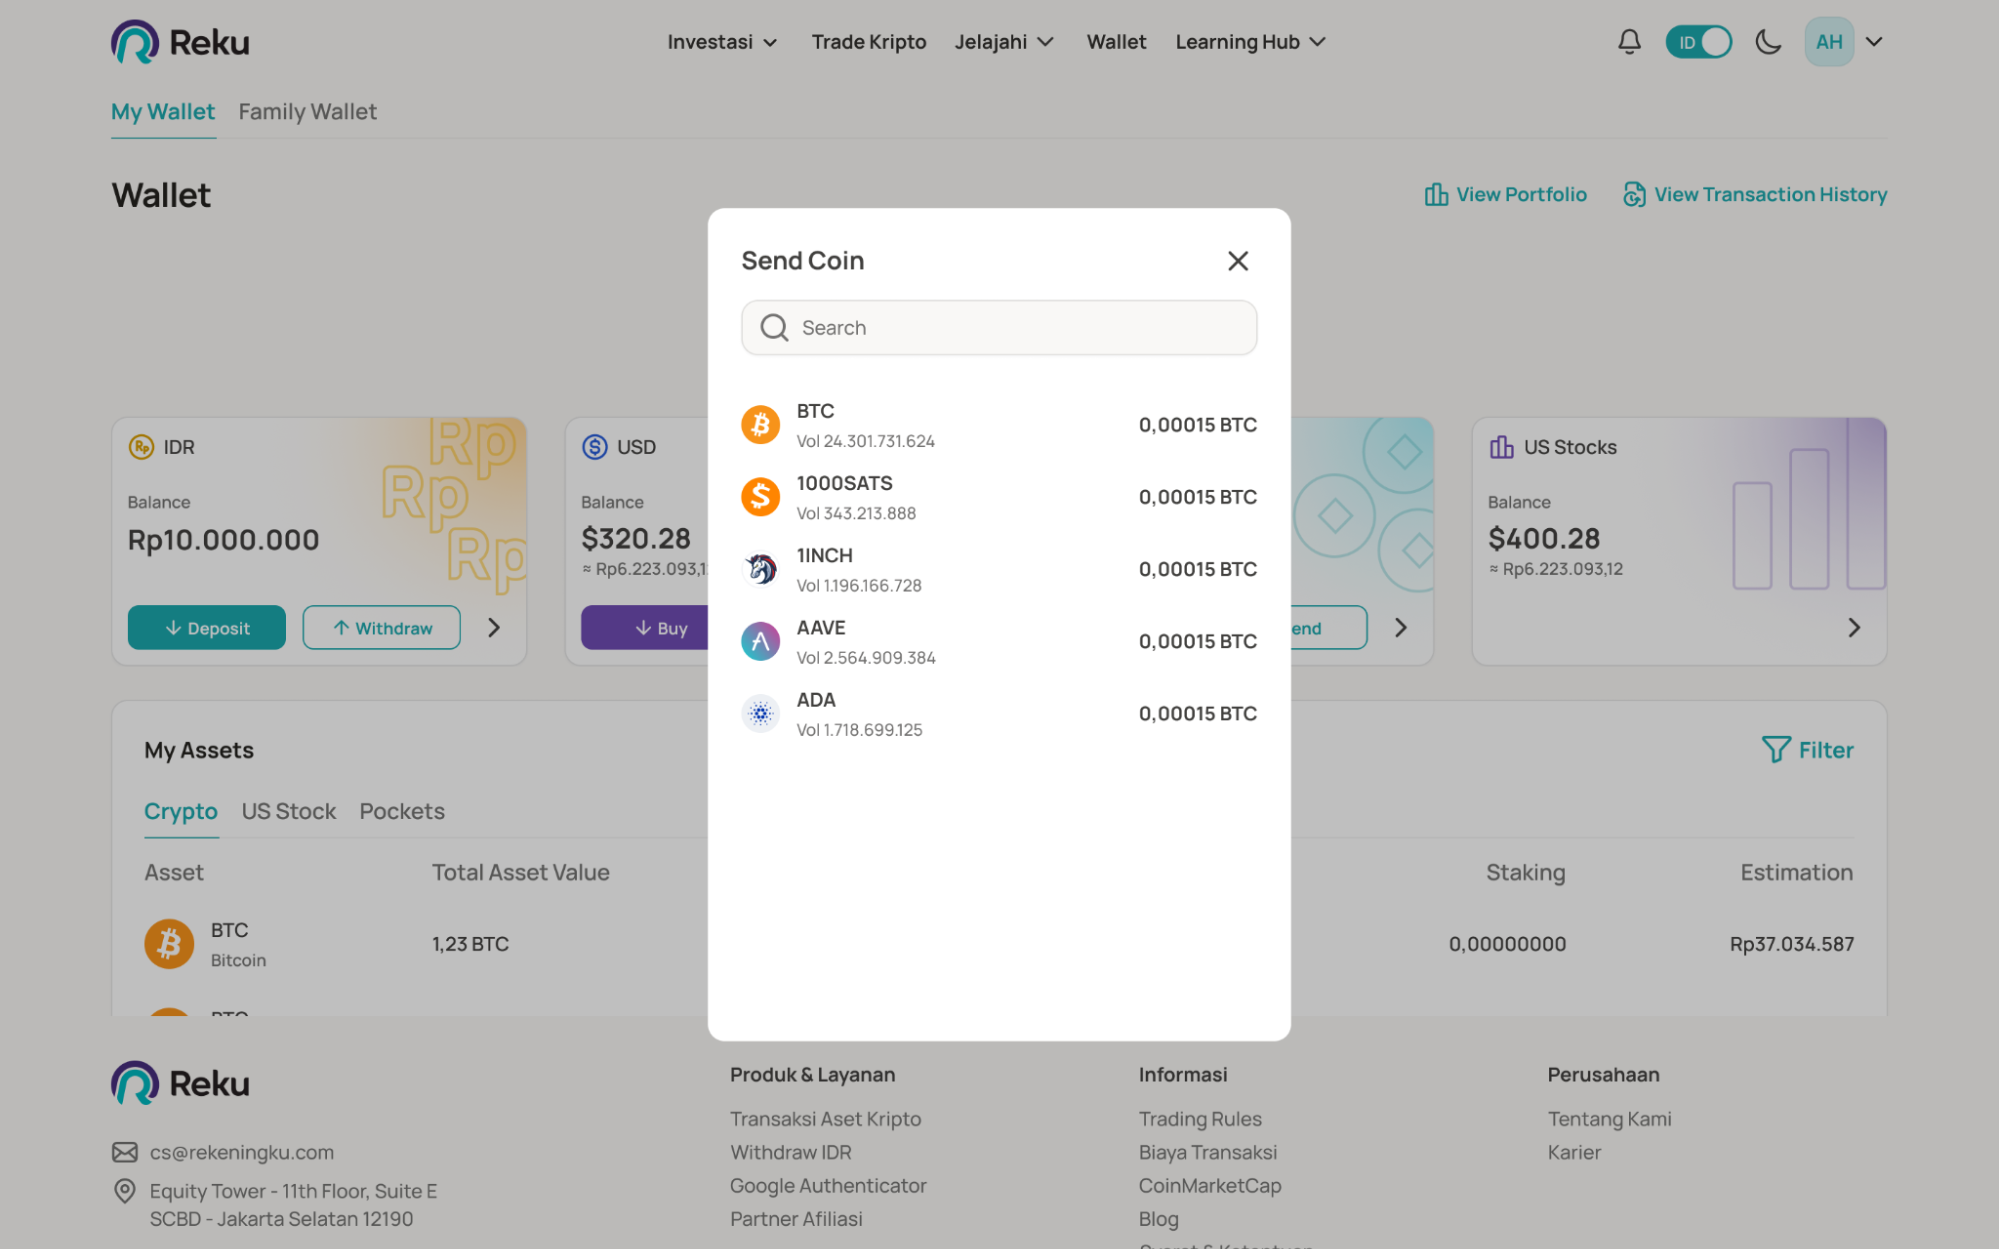The image size is (1999, 1250).
Task: Click the email icon next to cs@rekeningku.com
Action: coord(124,1152)
